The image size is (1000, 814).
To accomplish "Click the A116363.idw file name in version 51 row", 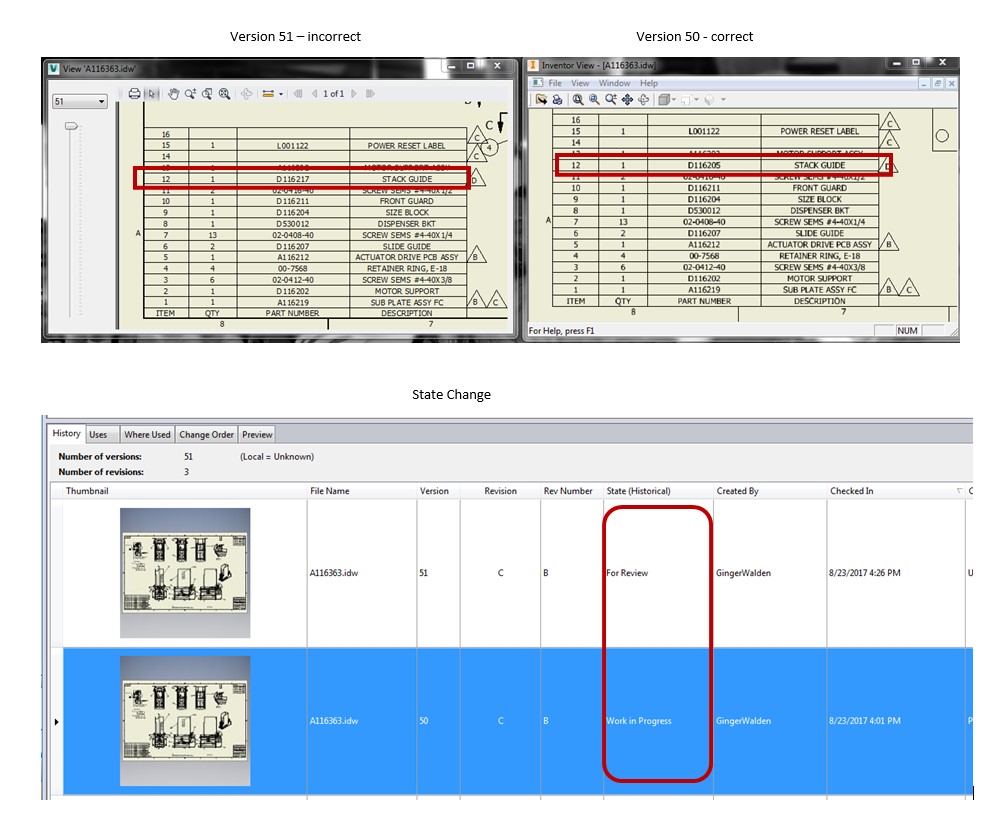I will point(334,573).
